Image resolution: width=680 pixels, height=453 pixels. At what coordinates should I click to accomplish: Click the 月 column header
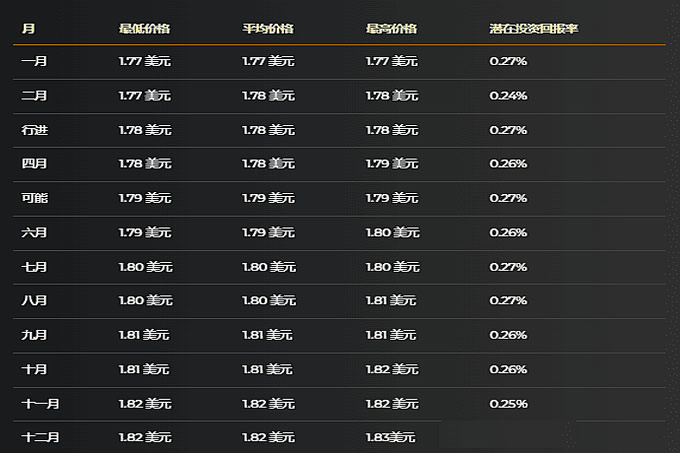click(x=28, y=29)
